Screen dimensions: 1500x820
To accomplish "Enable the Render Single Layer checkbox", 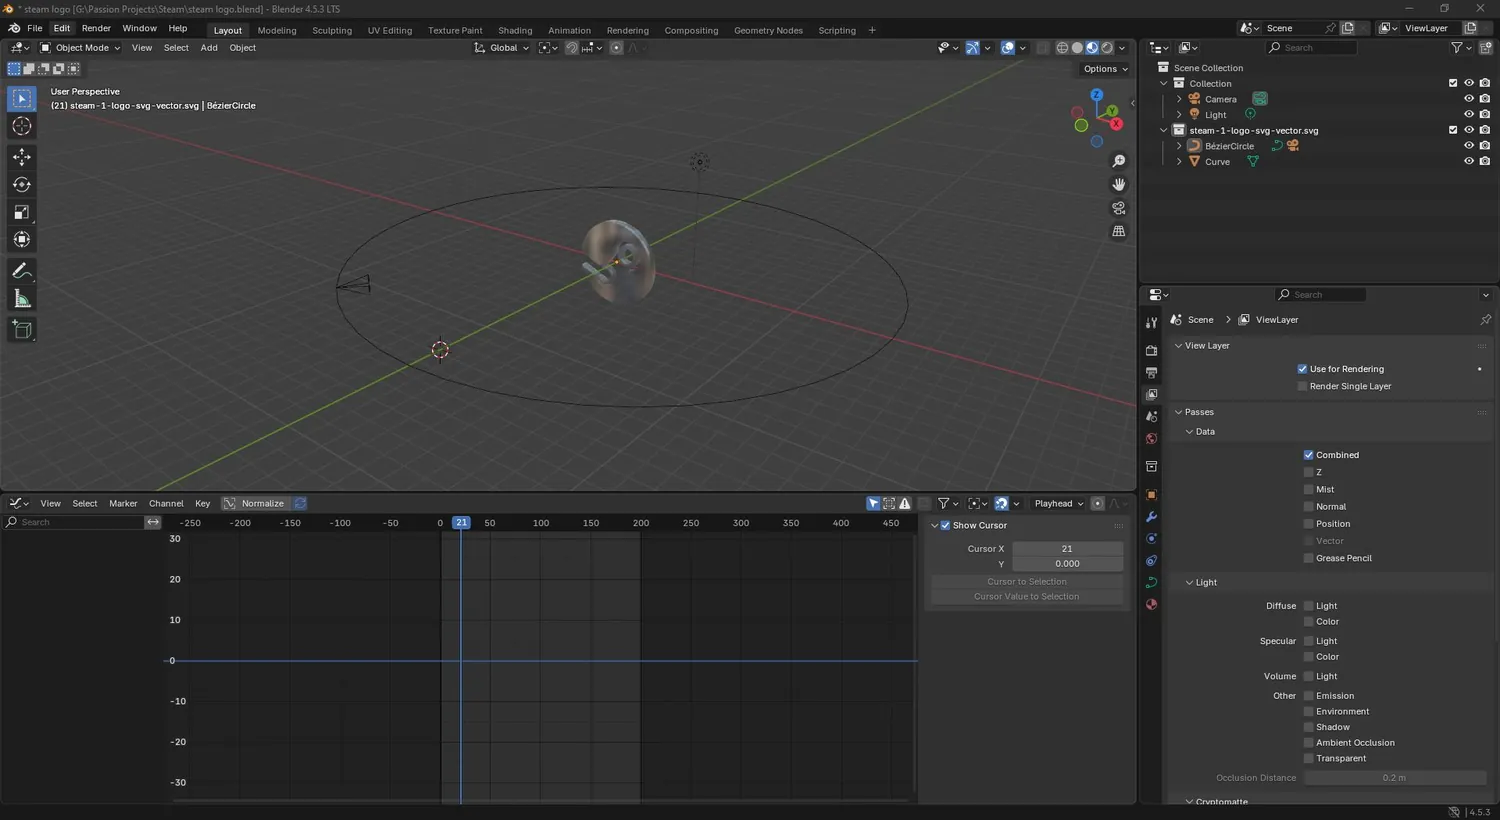I will click(1302, 386).
